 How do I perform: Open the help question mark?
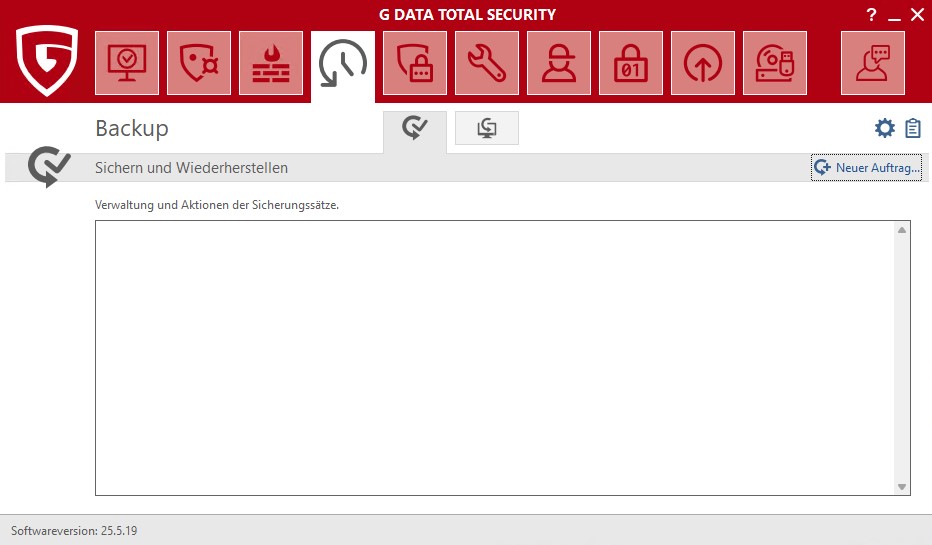871,14
